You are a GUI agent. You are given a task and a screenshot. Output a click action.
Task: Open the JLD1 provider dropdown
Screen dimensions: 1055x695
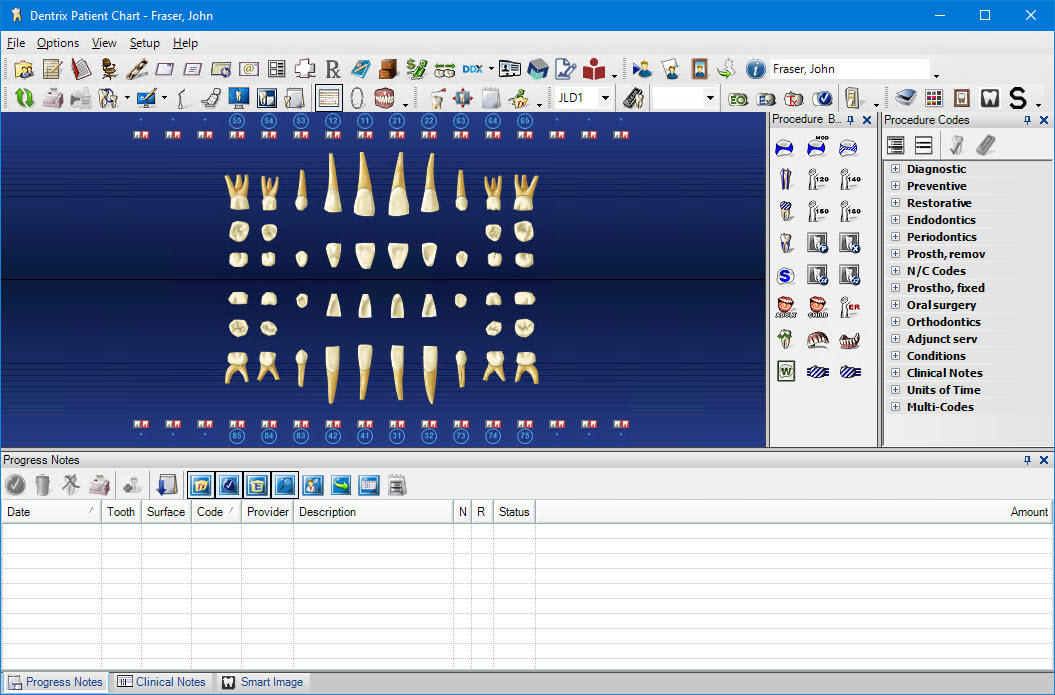(x=605, y=98)
